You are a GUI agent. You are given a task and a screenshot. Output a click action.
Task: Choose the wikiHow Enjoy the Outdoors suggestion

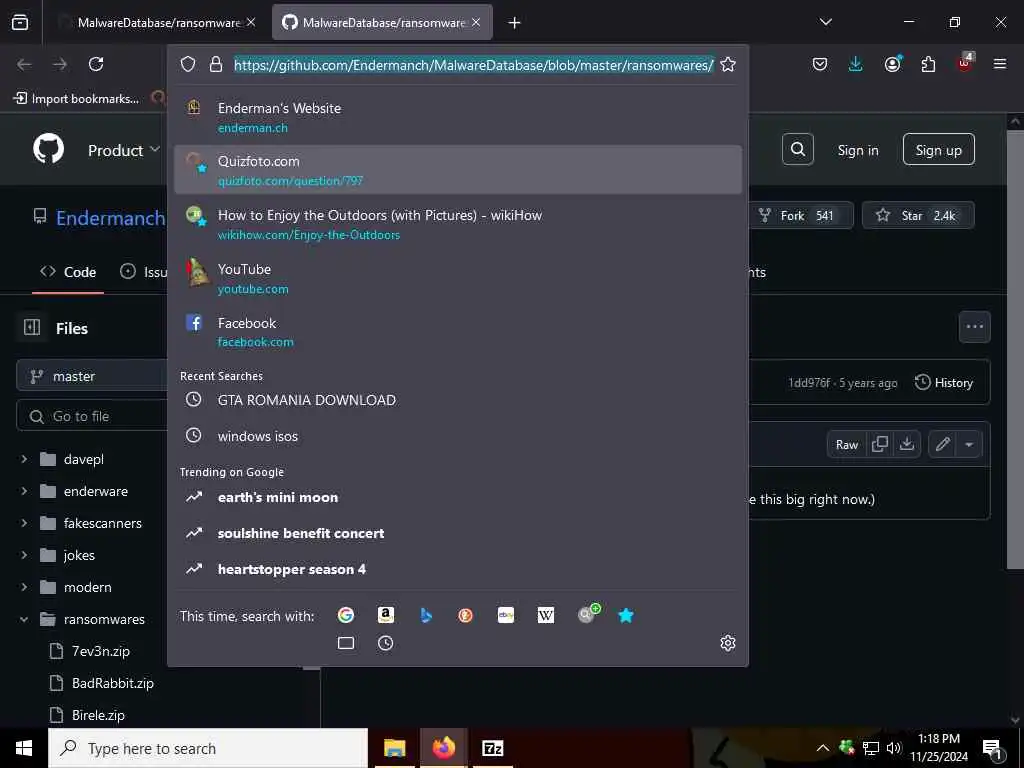click(458, 223)
